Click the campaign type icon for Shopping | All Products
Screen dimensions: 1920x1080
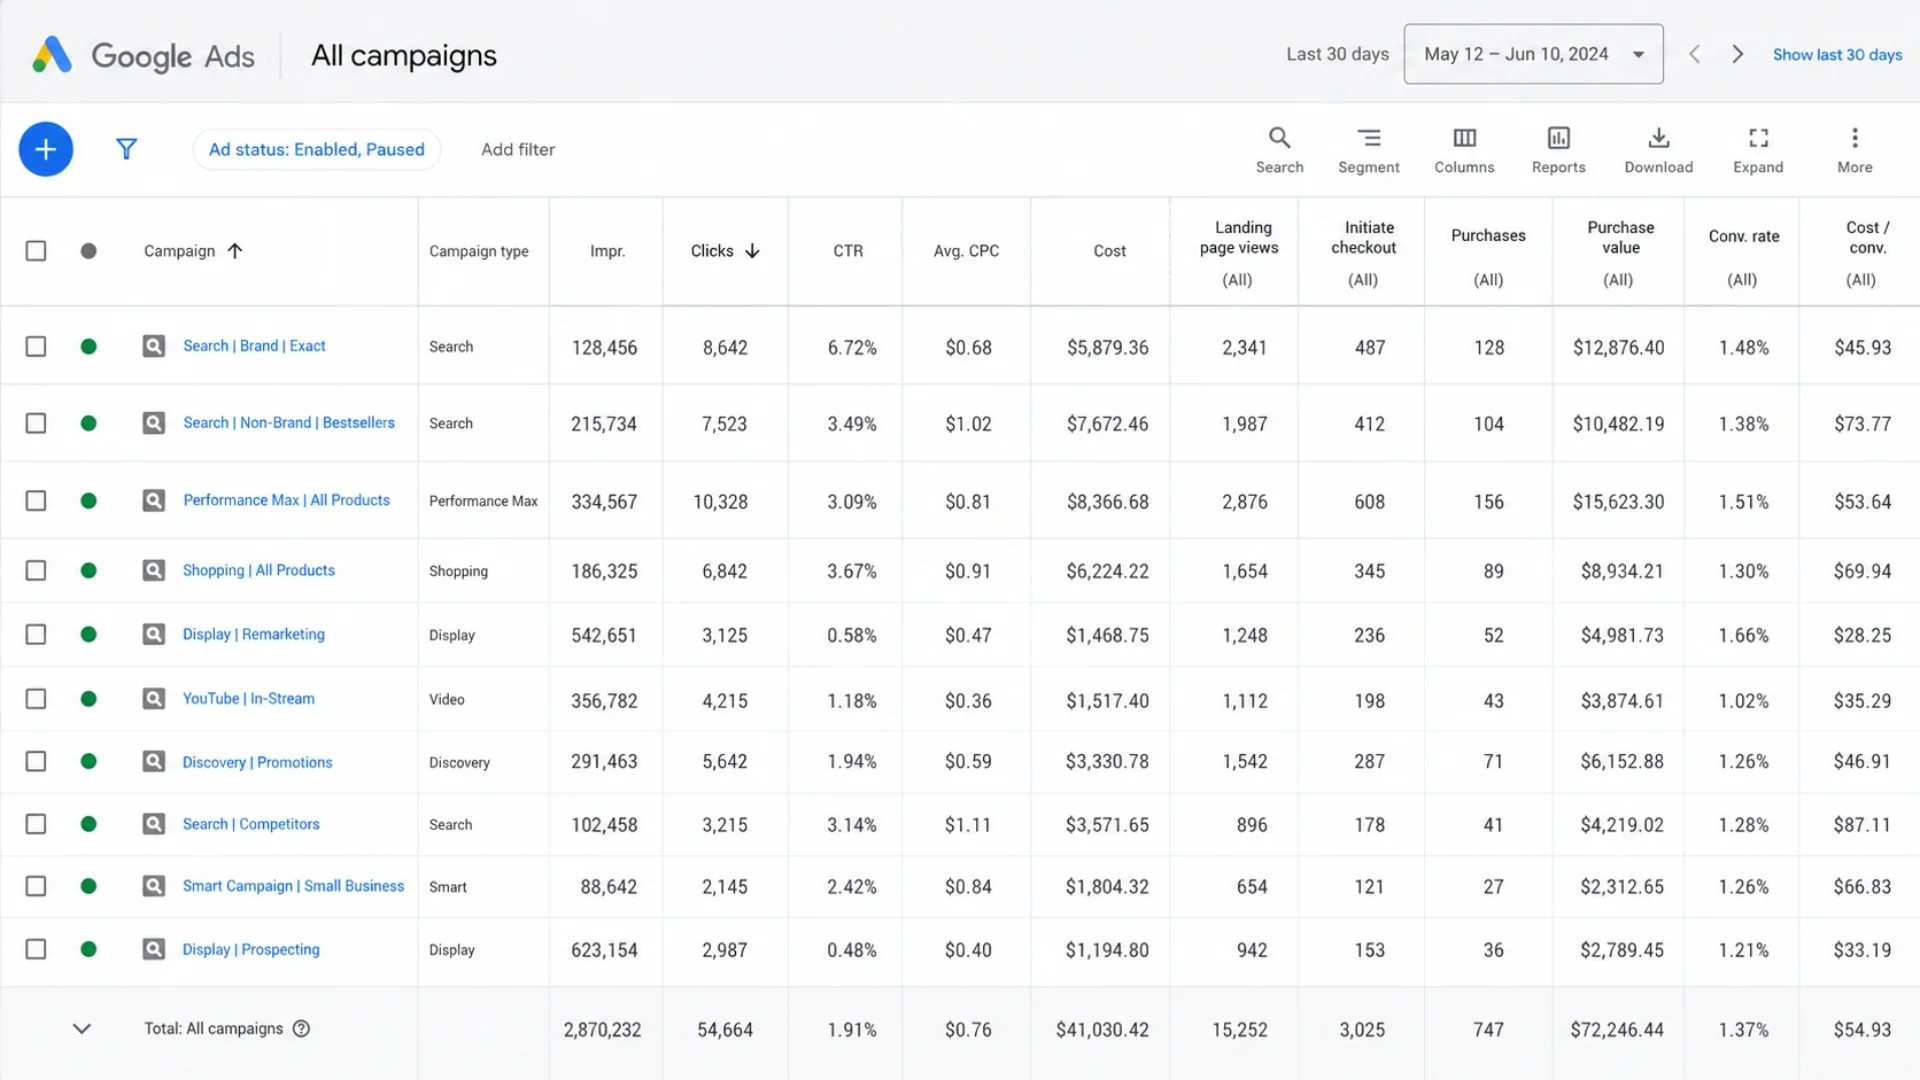click(x=153, y=570)
